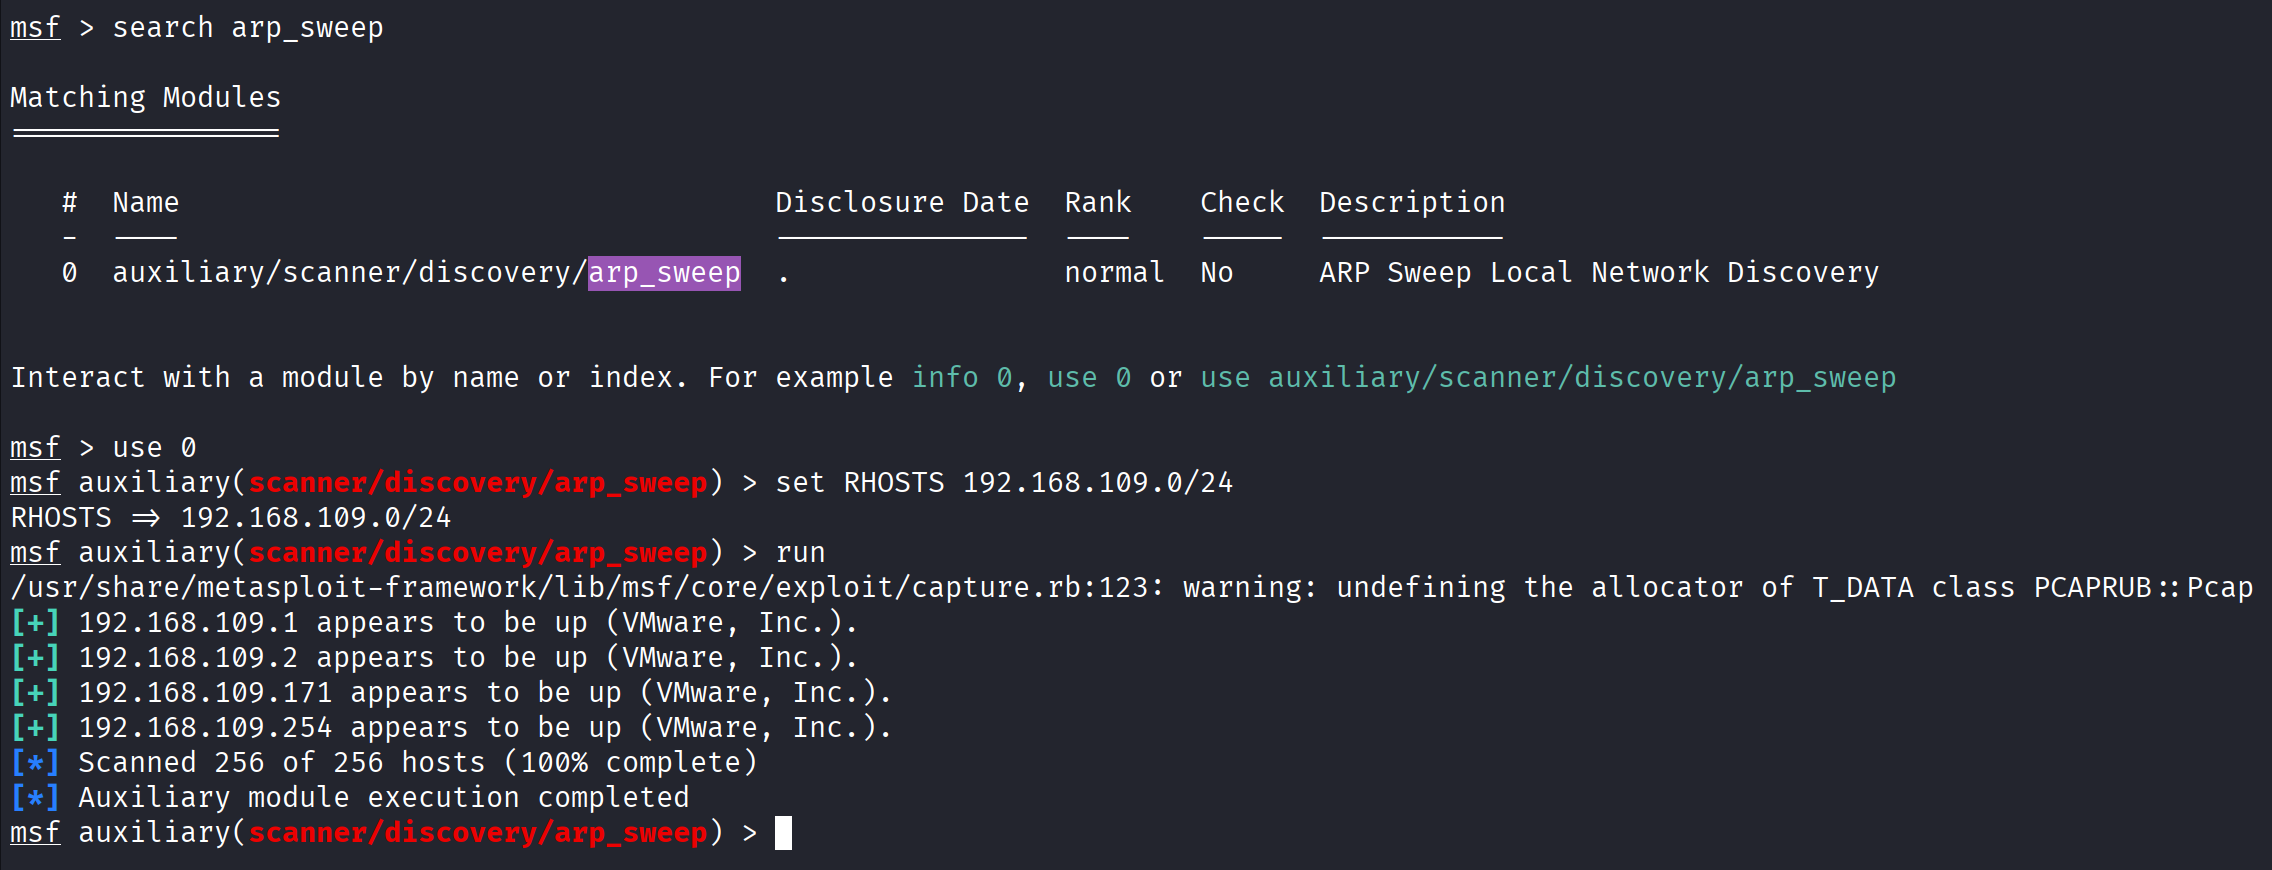
Task: Click the 'search arp_sweep' command text
Action: (x=247, y=28)
